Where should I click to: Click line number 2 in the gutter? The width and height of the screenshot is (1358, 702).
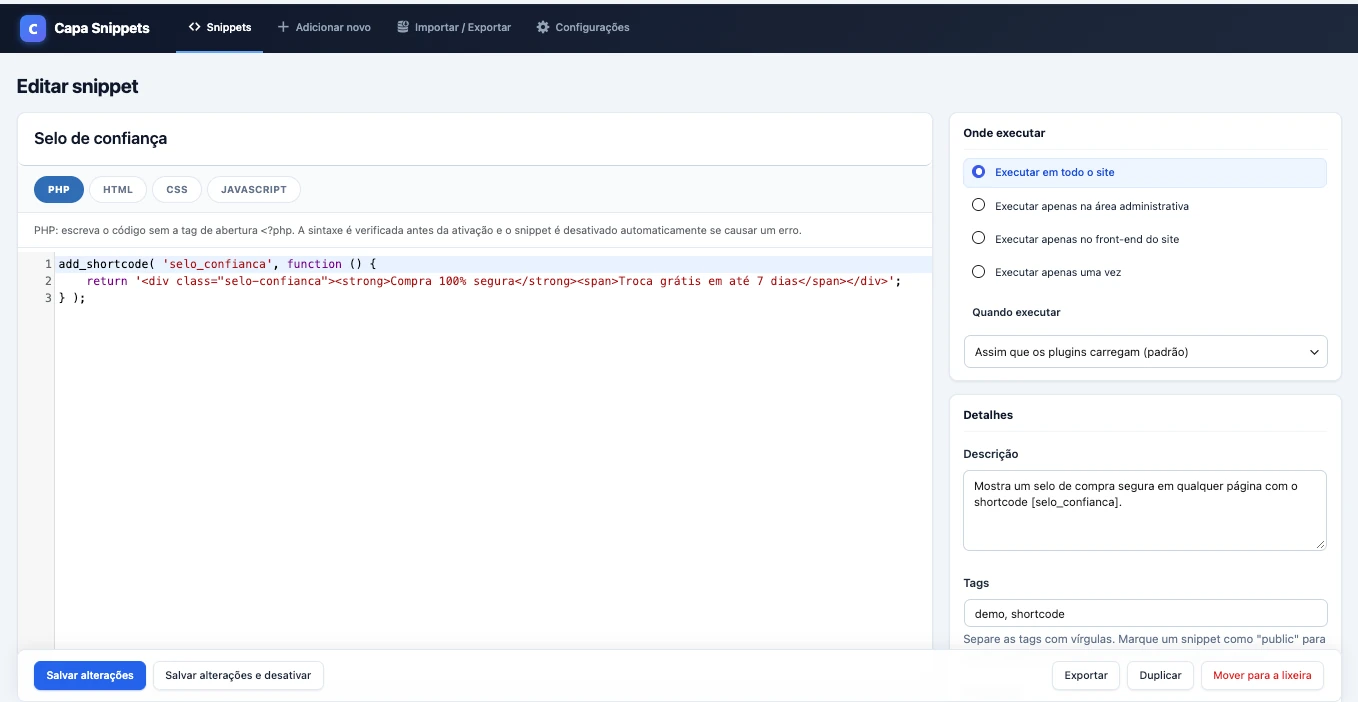(48, 281)
